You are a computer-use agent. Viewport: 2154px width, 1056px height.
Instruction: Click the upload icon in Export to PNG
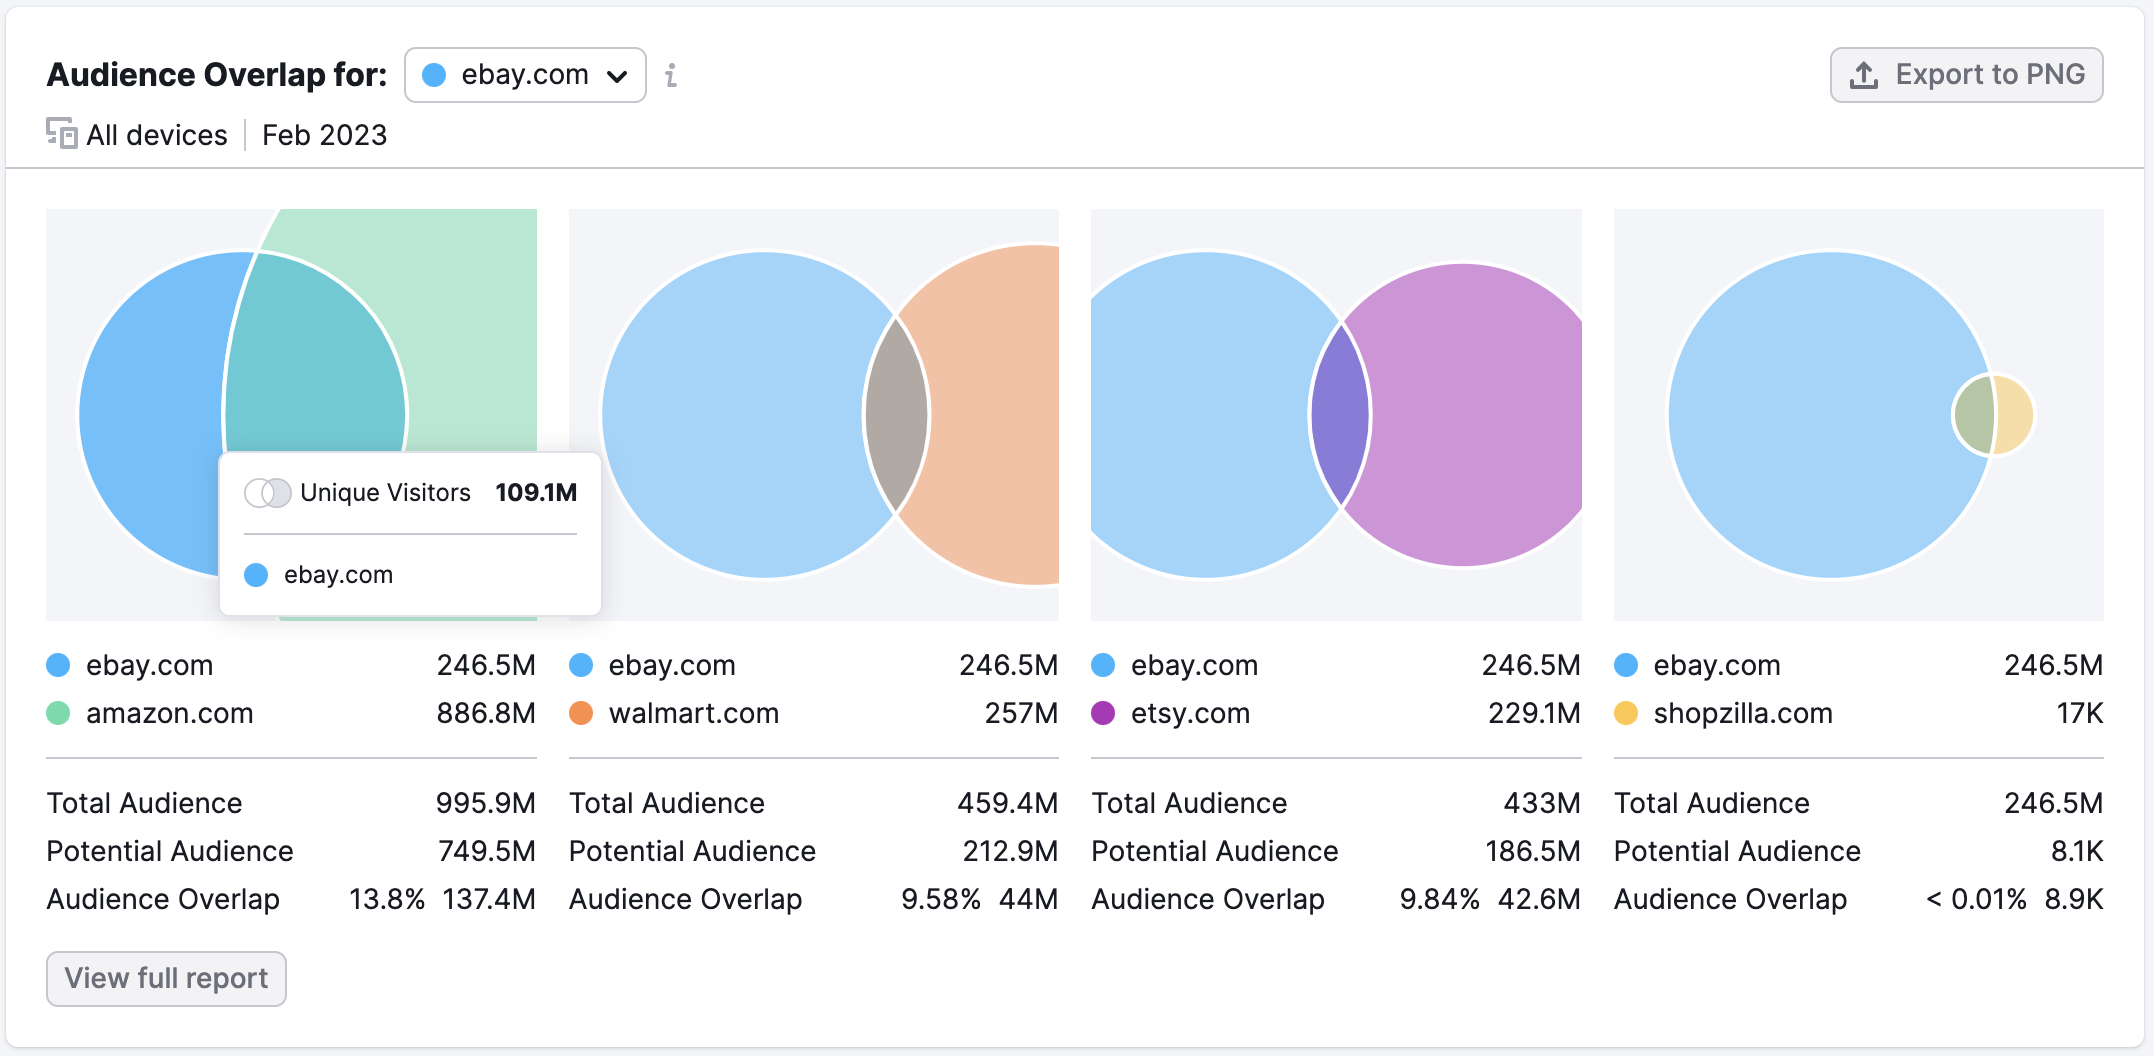[x=1864, y=75]
